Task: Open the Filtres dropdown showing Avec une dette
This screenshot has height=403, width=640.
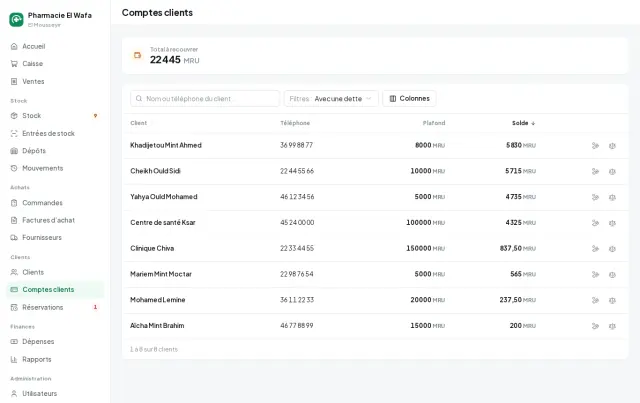Action: [x=331, y=98]
